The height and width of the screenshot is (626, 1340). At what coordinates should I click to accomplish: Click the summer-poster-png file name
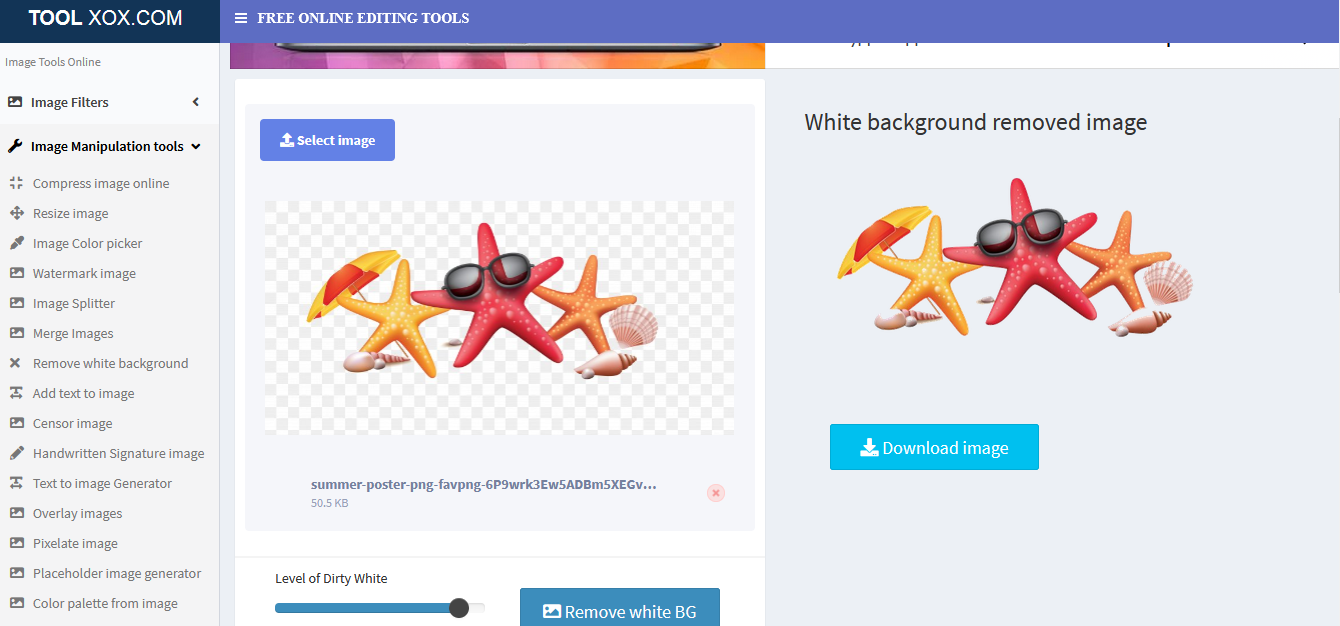[484, 484]
